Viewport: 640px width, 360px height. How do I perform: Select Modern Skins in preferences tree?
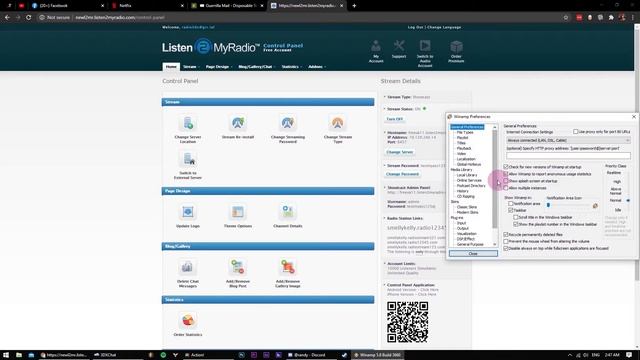pos(467,212)
